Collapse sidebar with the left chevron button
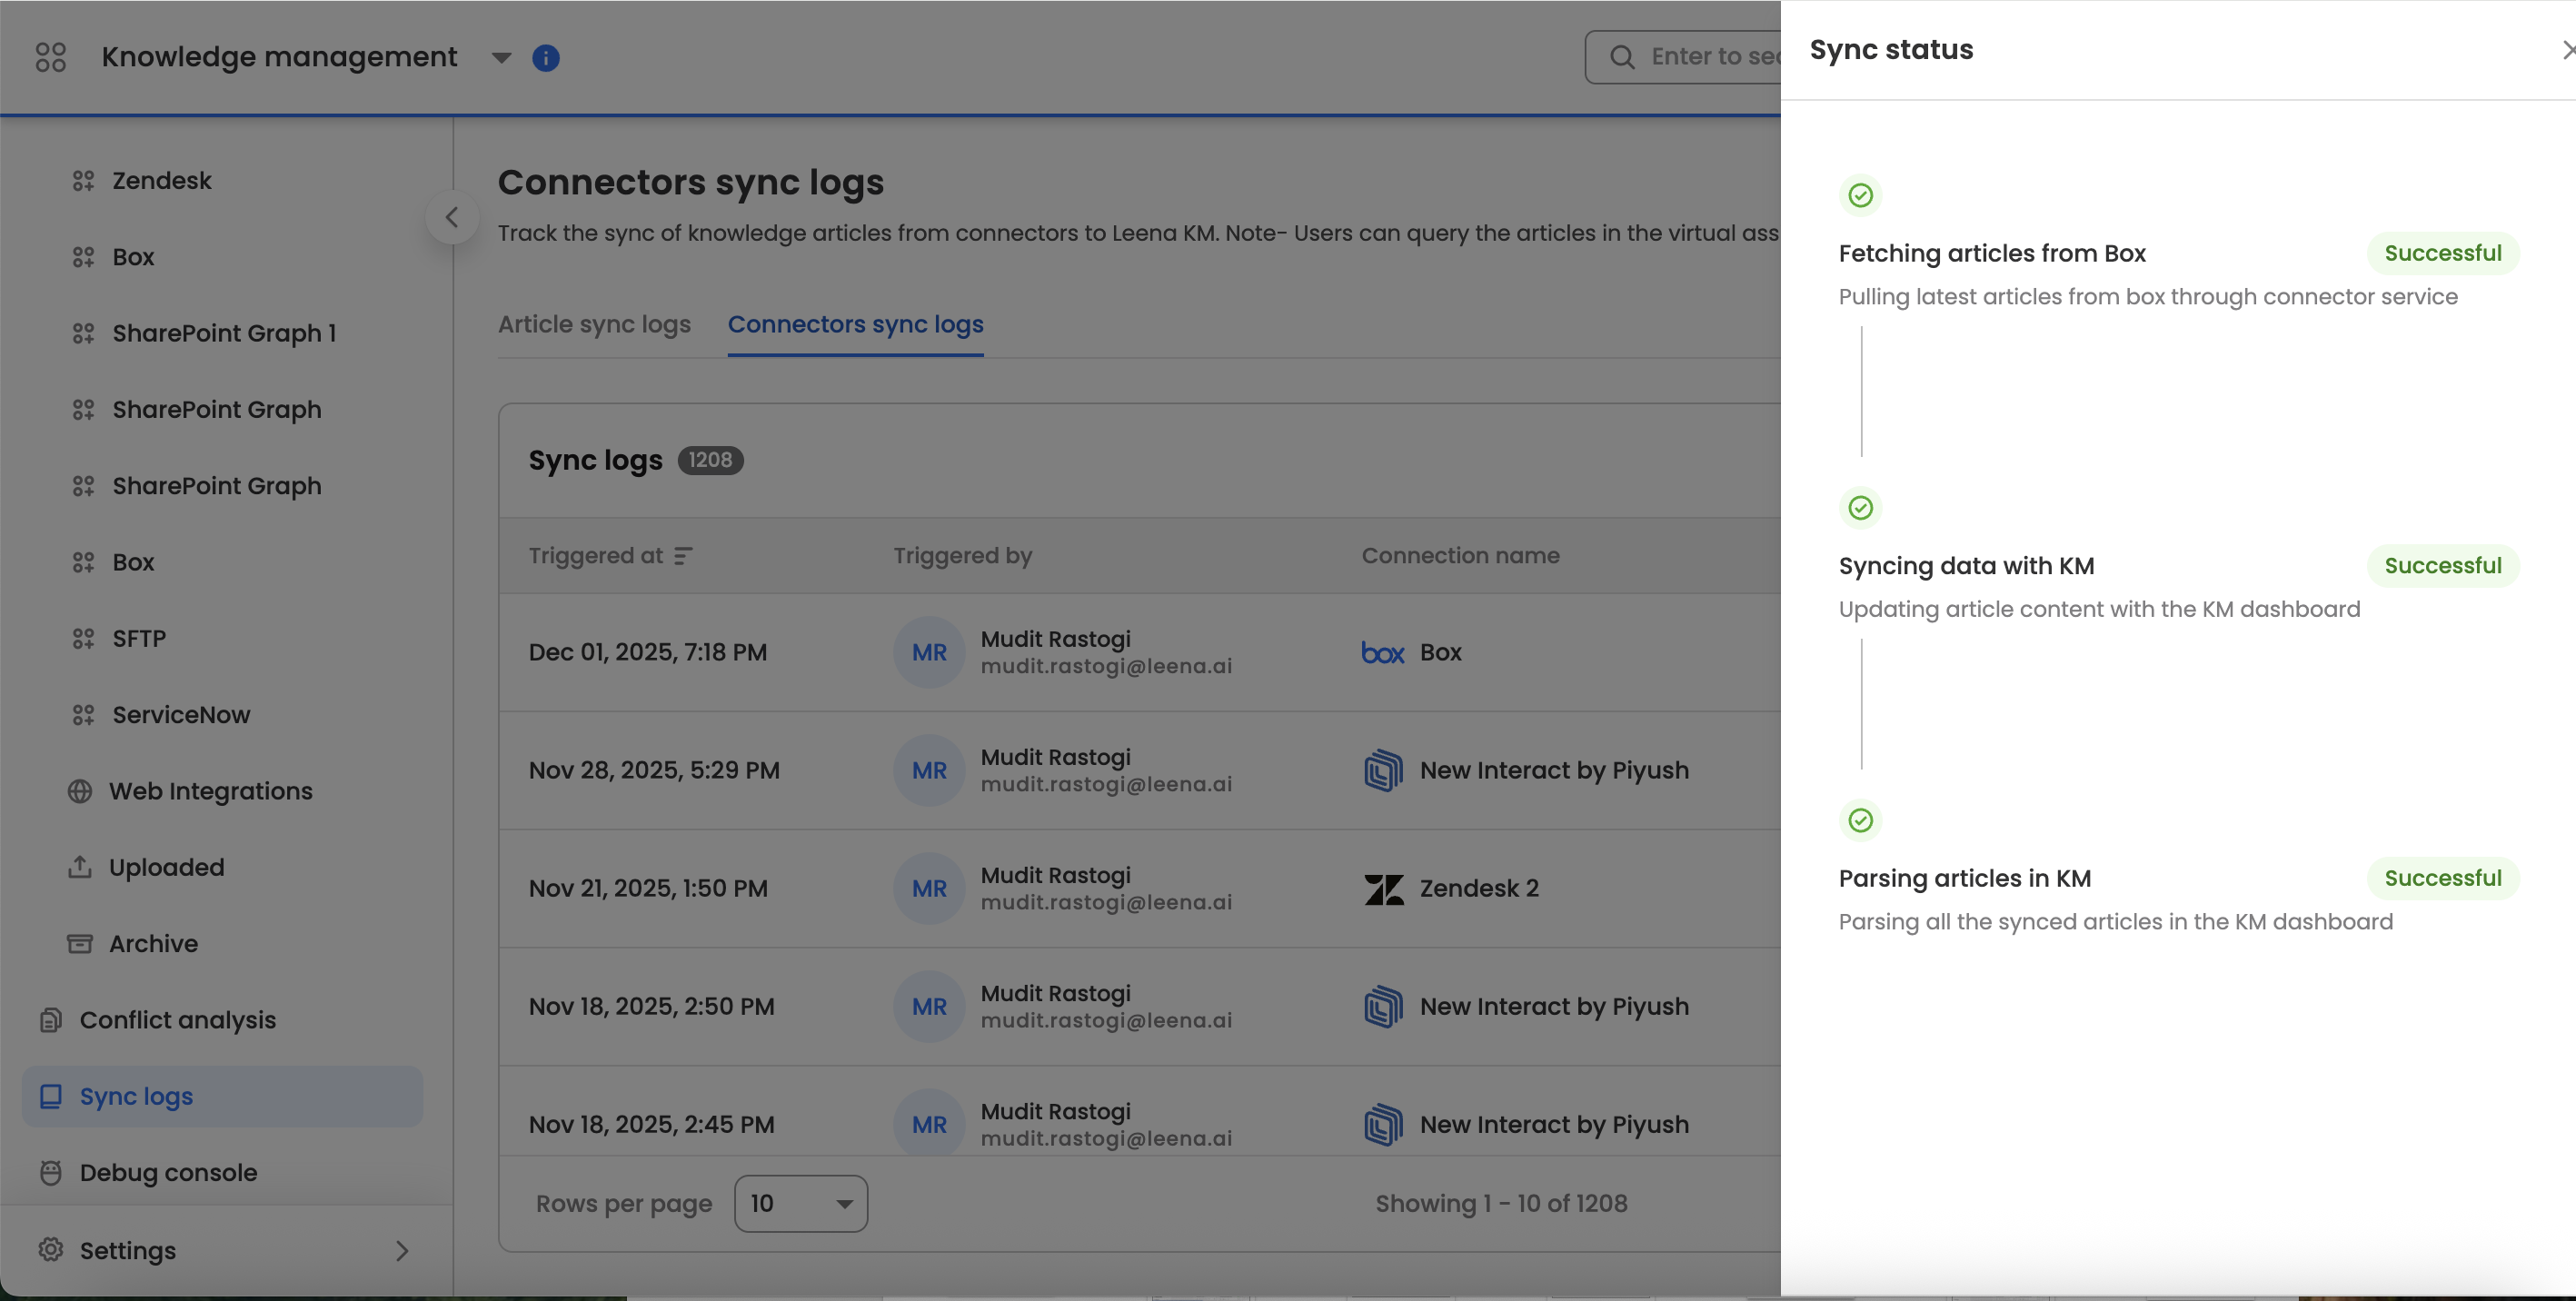Screen dimensions: 2576x1301 (x=452, y=217)
